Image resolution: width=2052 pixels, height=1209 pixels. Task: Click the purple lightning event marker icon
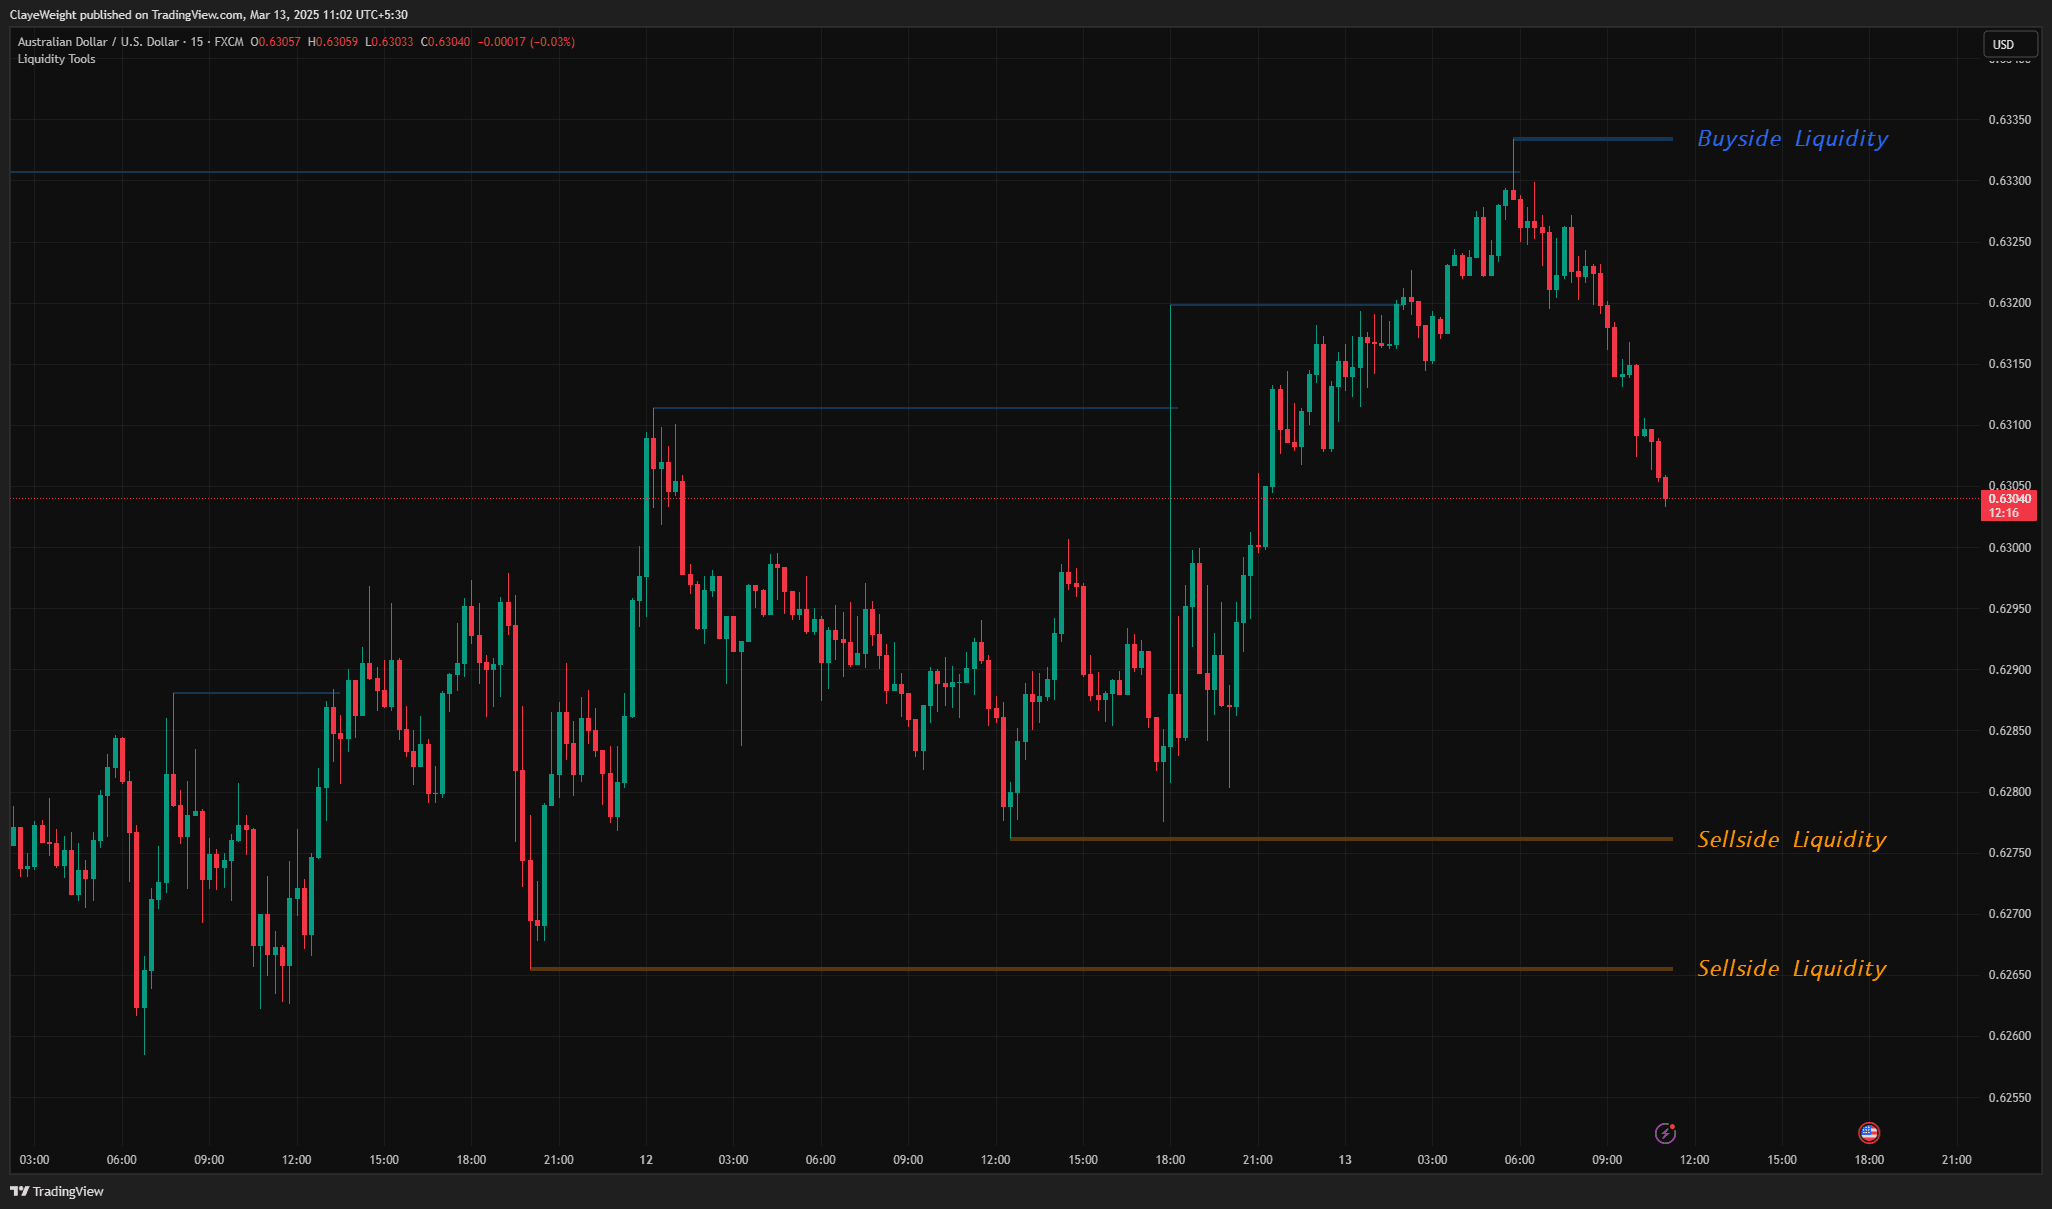(1665, 1133)
